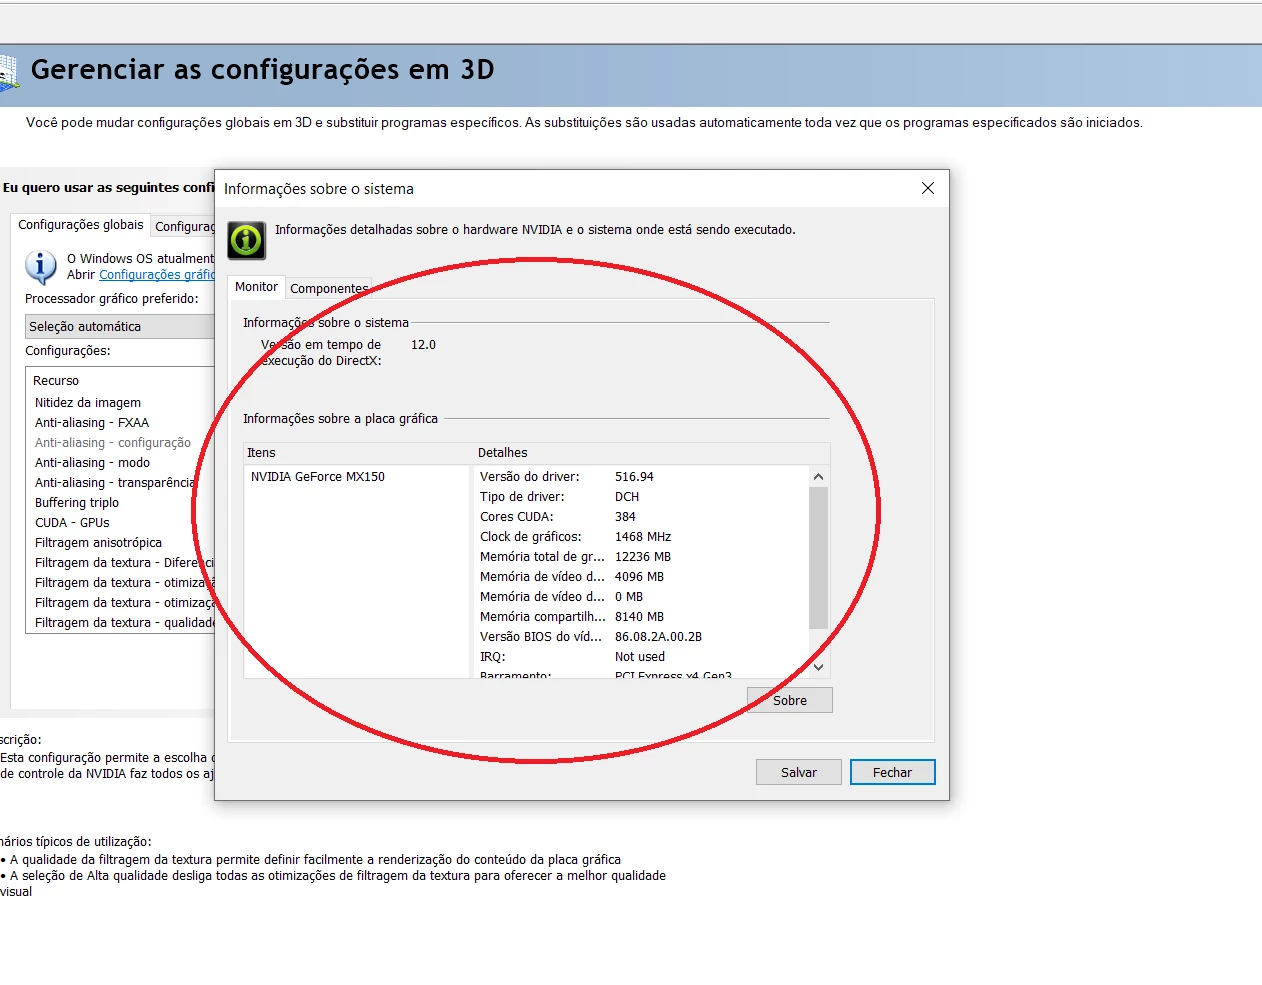Click the Clock de gráficos 1468 MHz value
The height and width of the screenshot is (985, 1262).
click(x=643, y=537)
